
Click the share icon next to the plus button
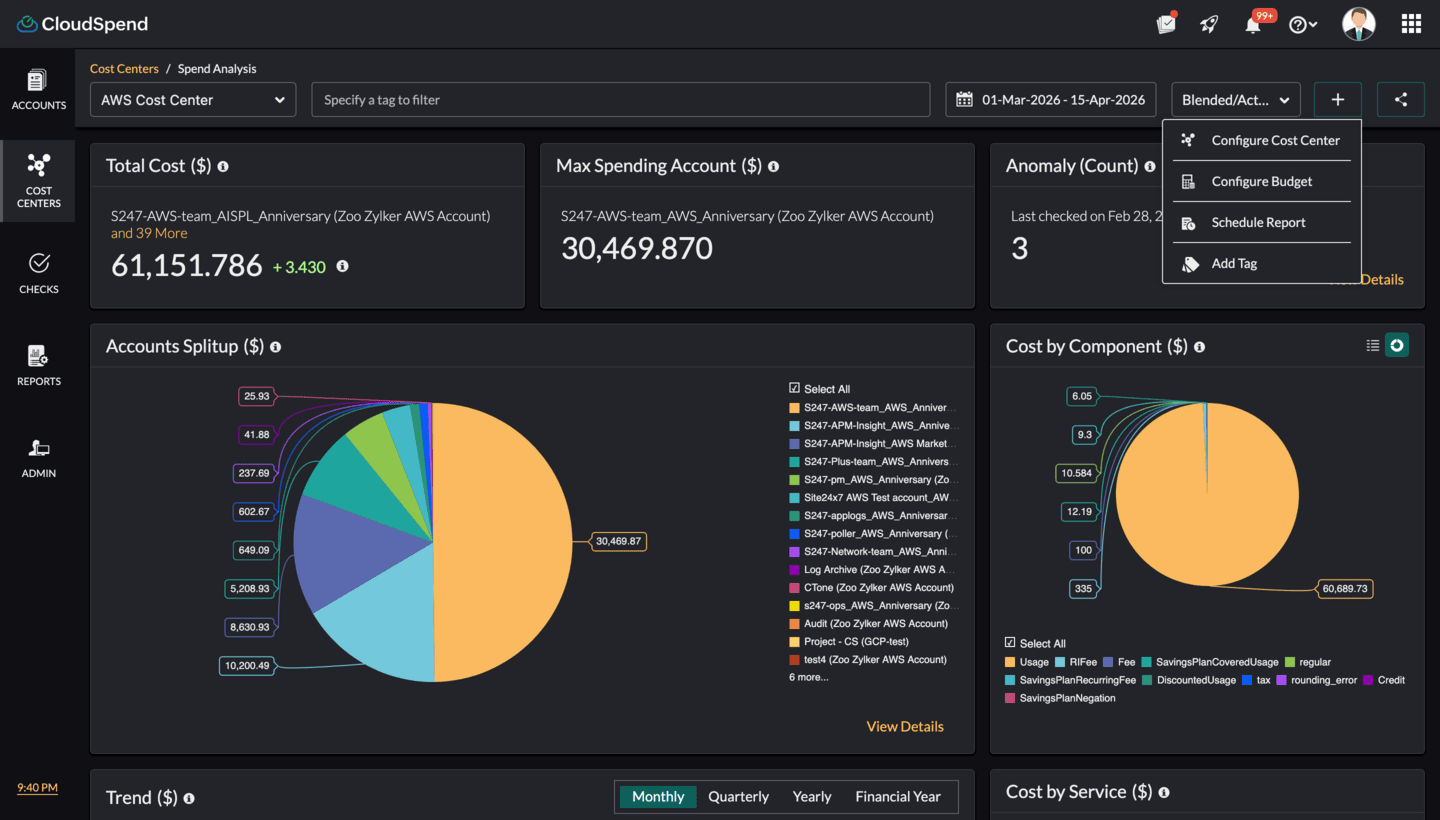click(x=1400, y=99)
